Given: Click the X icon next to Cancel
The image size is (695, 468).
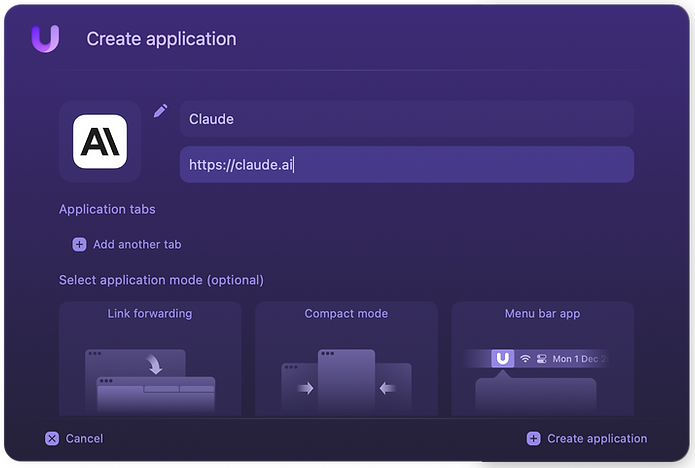Looking at the screenshot, I should tap(52, 438).
